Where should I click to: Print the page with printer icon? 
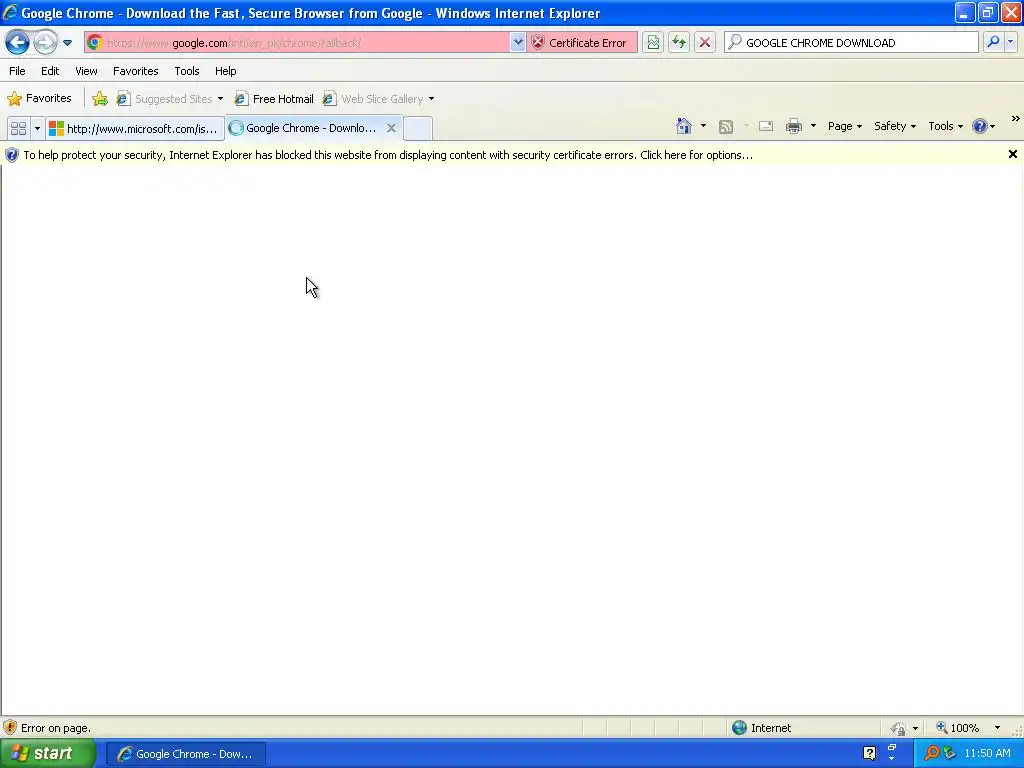(x=794, y=126)
